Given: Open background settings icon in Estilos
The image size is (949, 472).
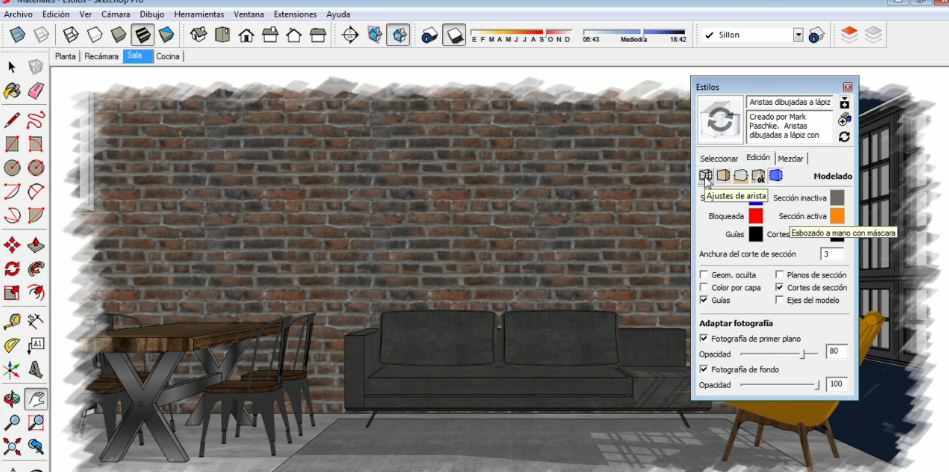Looking at the screenshot, I should click(x=741, y=175).
